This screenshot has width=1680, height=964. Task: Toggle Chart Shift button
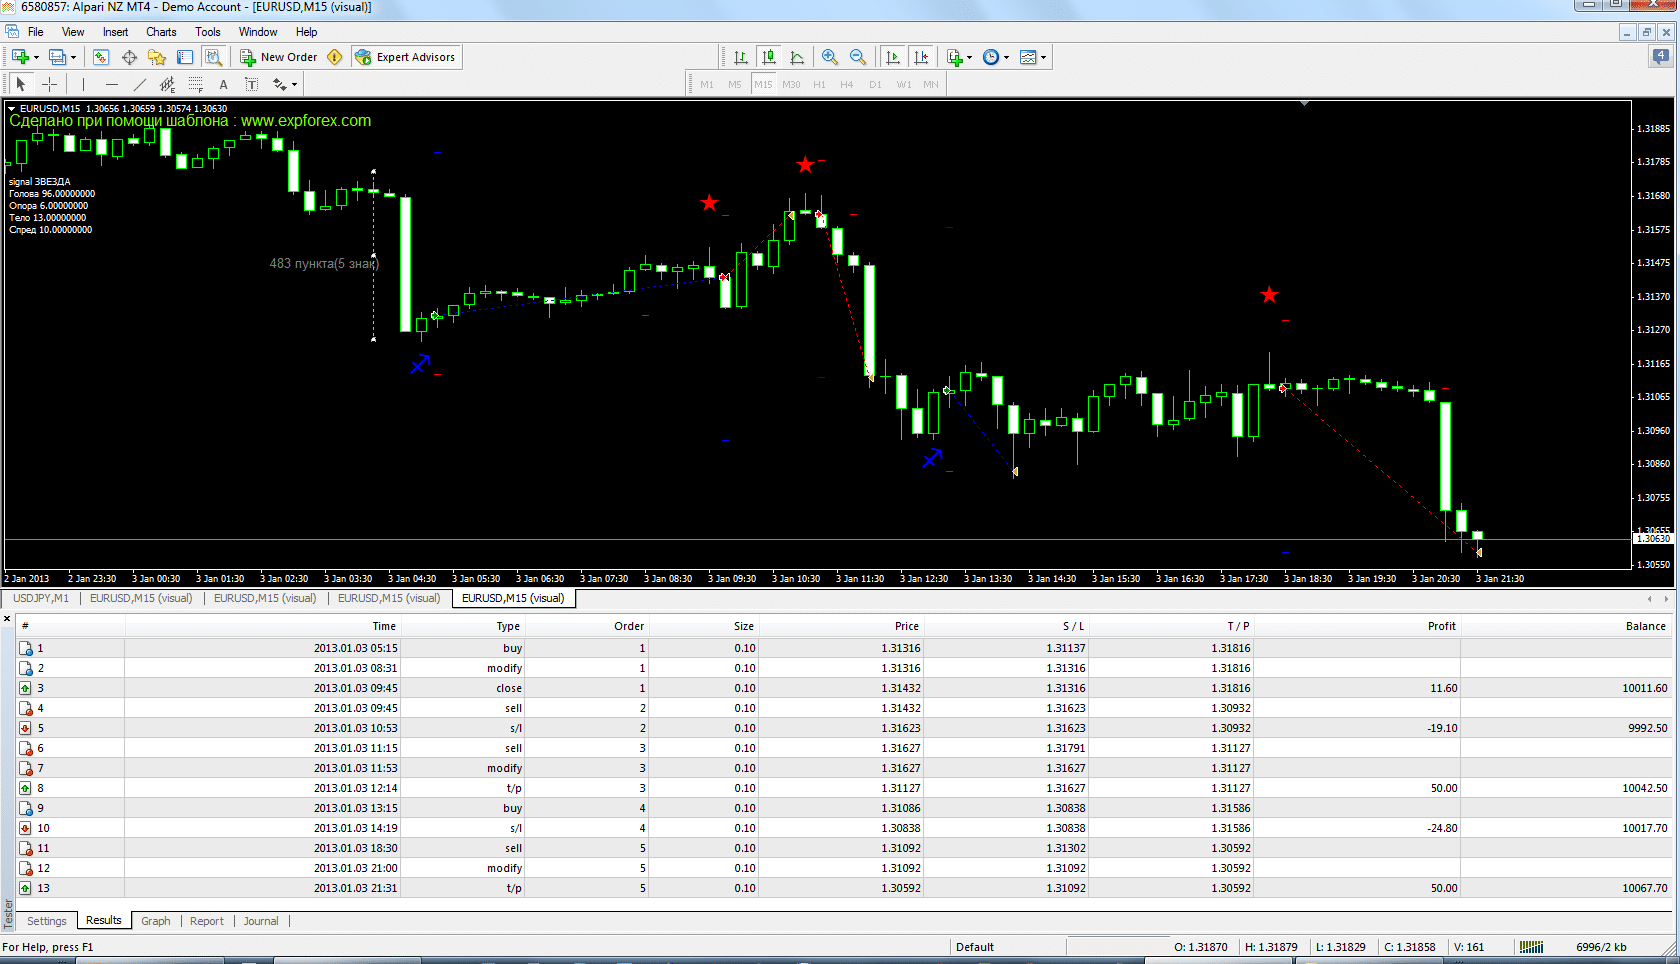click(921, 57)
